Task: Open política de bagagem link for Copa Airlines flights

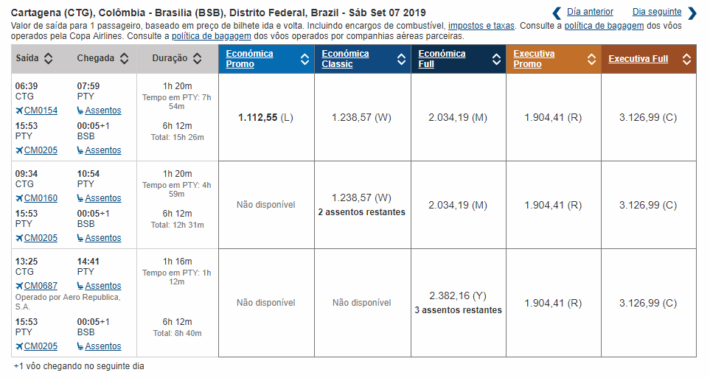Action: [x=604, y=26]
